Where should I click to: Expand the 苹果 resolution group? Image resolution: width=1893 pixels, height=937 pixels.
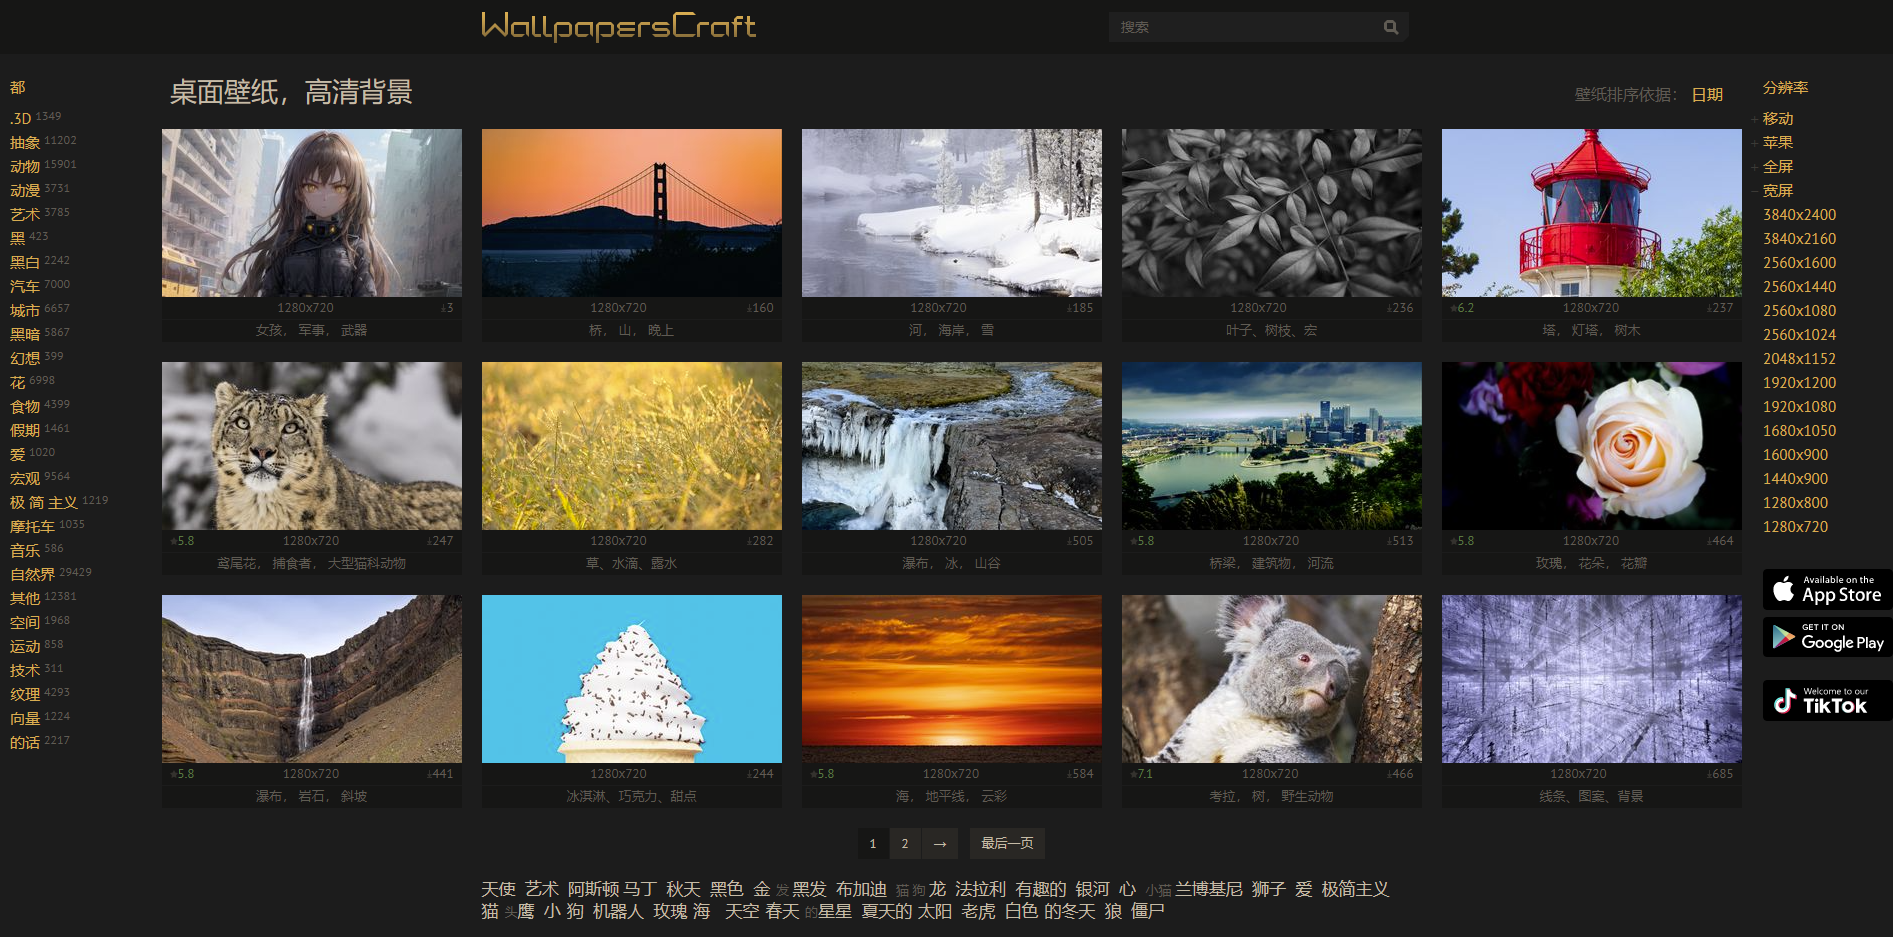(1780, 143)
